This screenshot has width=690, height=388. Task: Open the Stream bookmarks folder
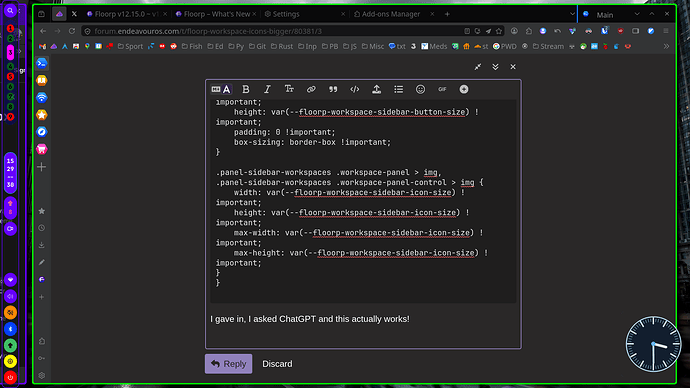pyautogui.click(x=548, y=46)
